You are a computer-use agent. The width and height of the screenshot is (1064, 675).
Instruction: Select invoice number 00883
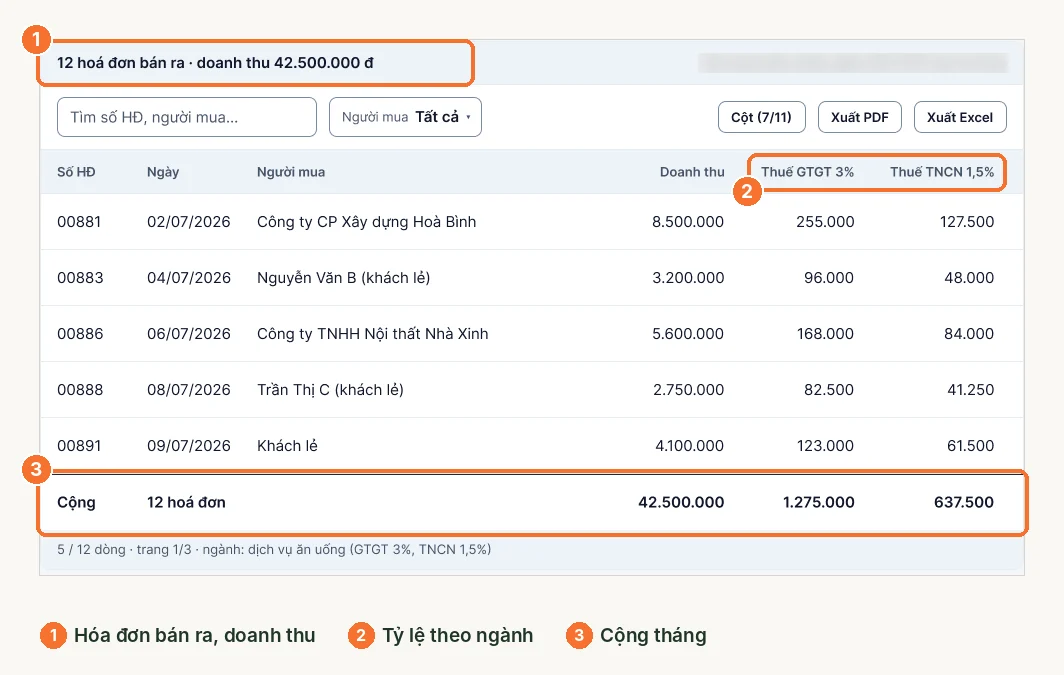pyautogui.click(x=80, y=277)
